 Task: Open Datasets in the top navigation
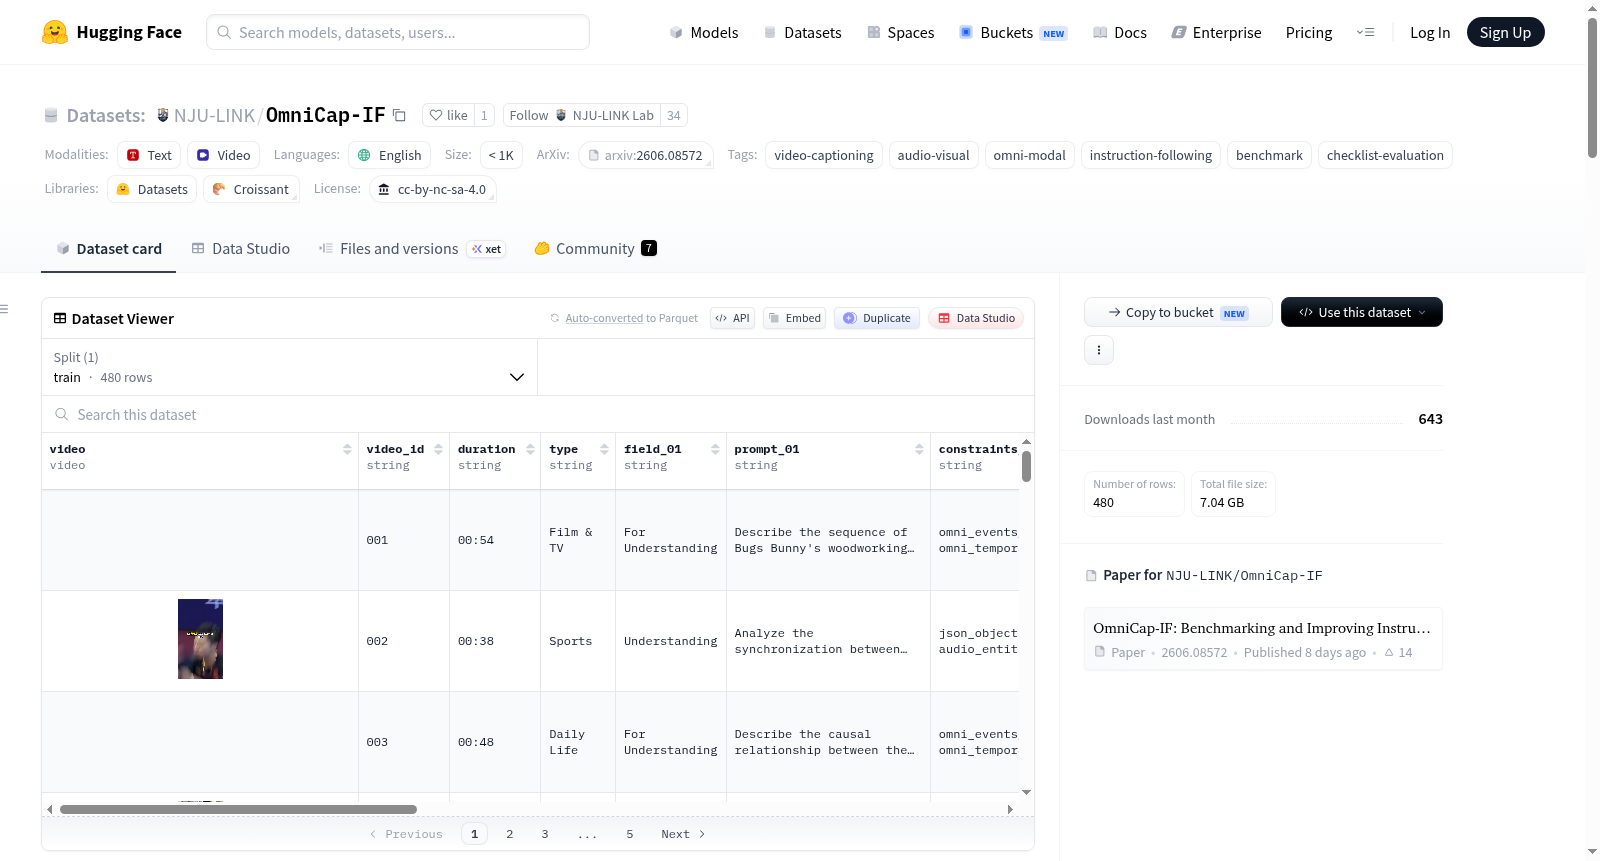802,32
